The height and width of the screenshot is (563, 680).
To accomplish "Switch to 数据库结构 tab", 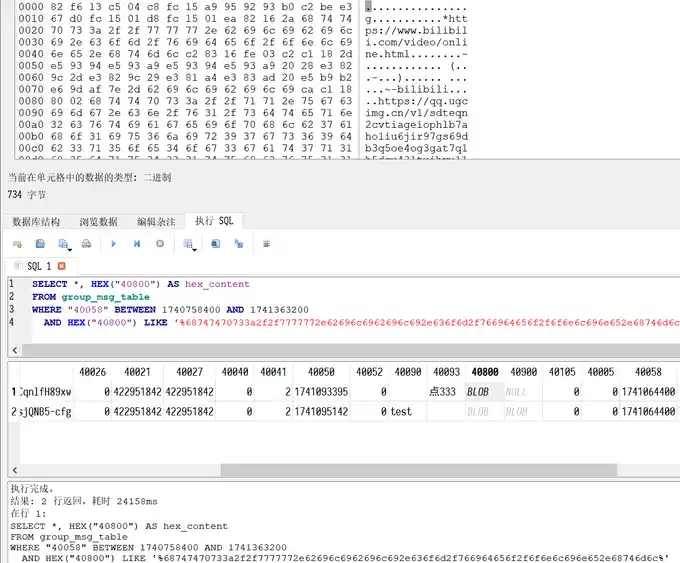I will [36, 222].
